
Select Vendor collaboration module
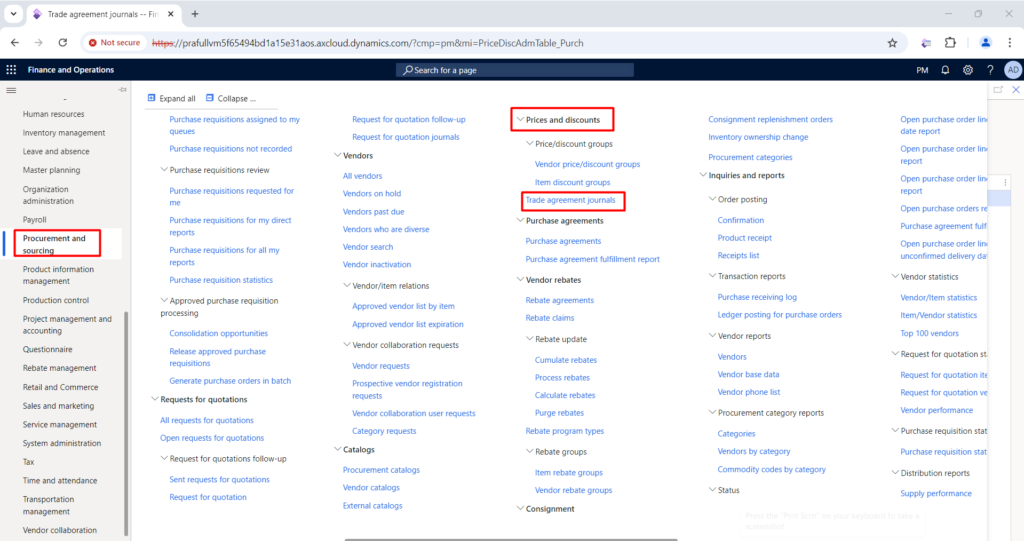coord(59,530)
